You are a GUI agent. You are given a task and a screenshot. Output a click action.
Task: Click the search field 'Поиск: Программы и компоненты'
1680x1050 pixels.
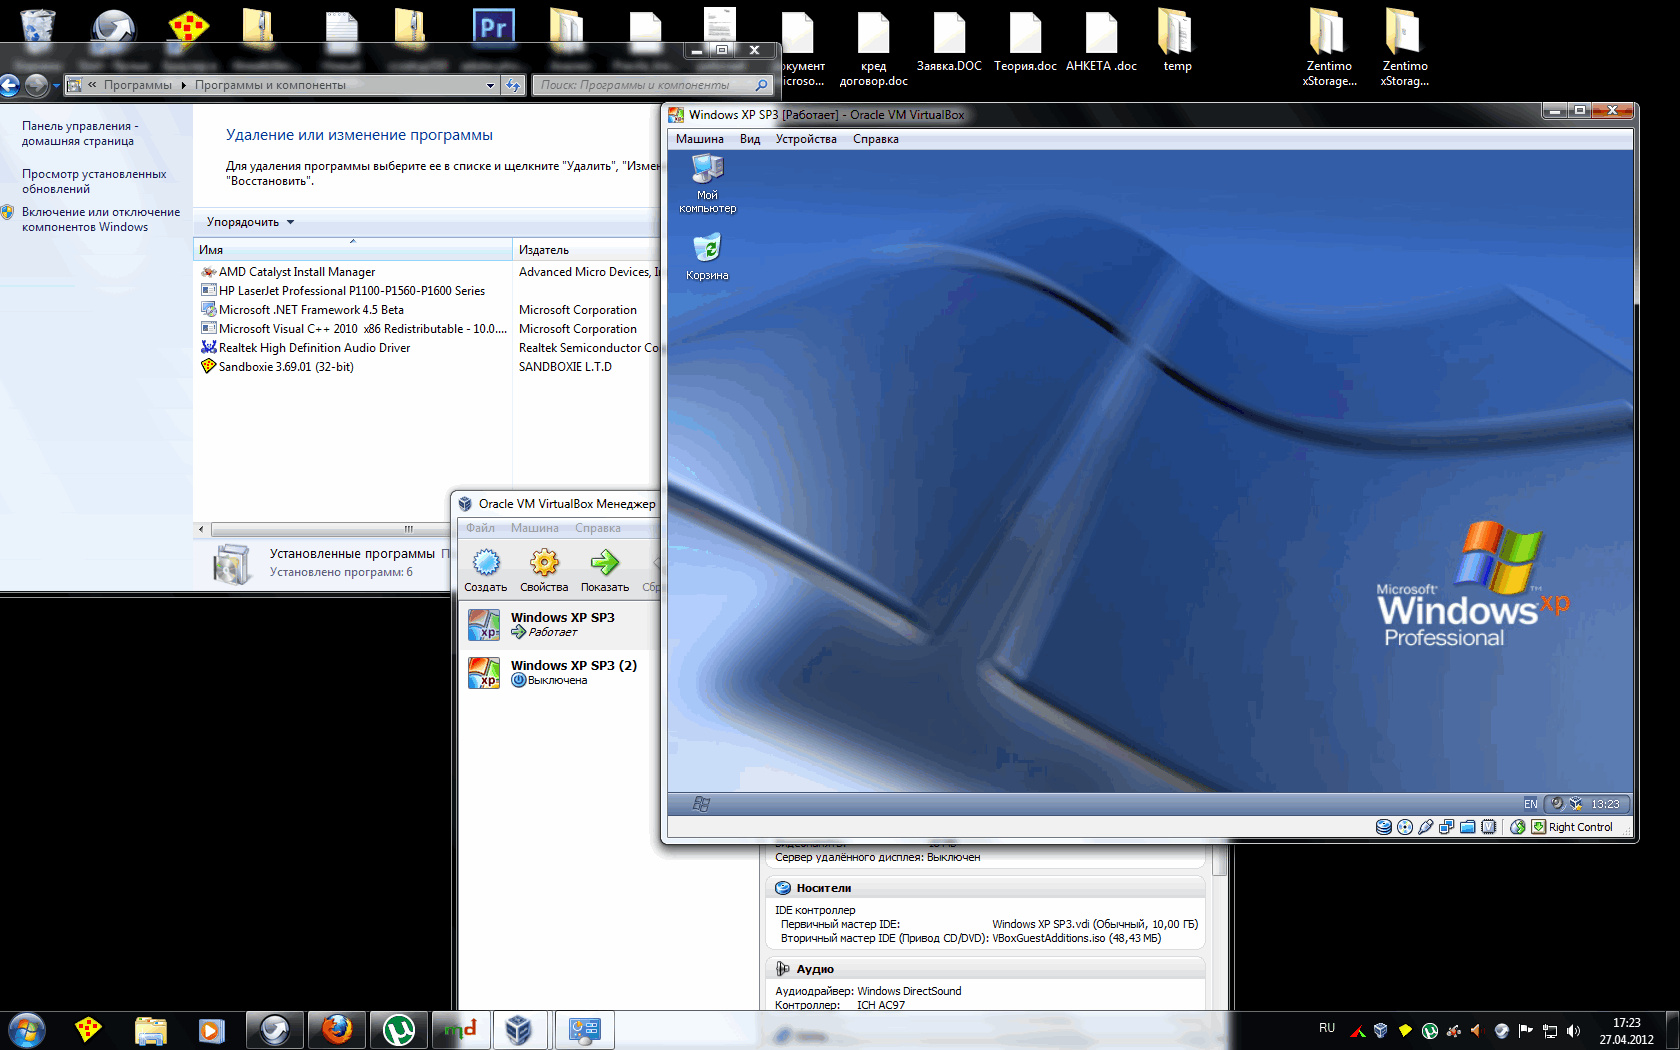pyautogui.click(x=645, y=86)
